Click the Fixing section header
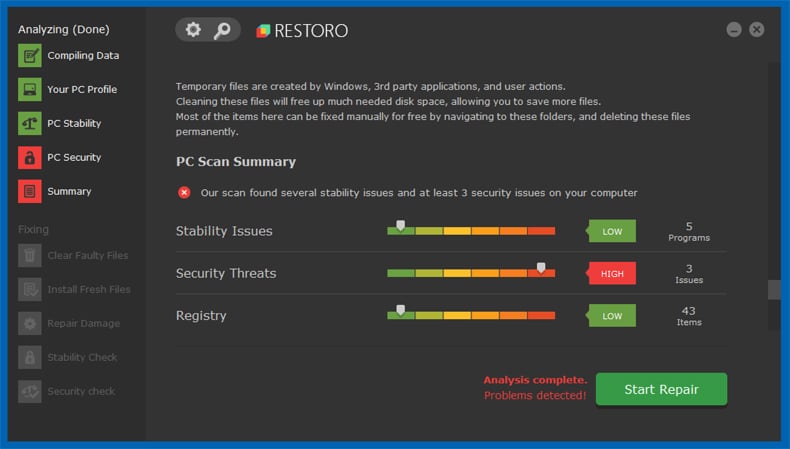The height and width of the screenshot is (449, 790). click(x=33, y=230)
